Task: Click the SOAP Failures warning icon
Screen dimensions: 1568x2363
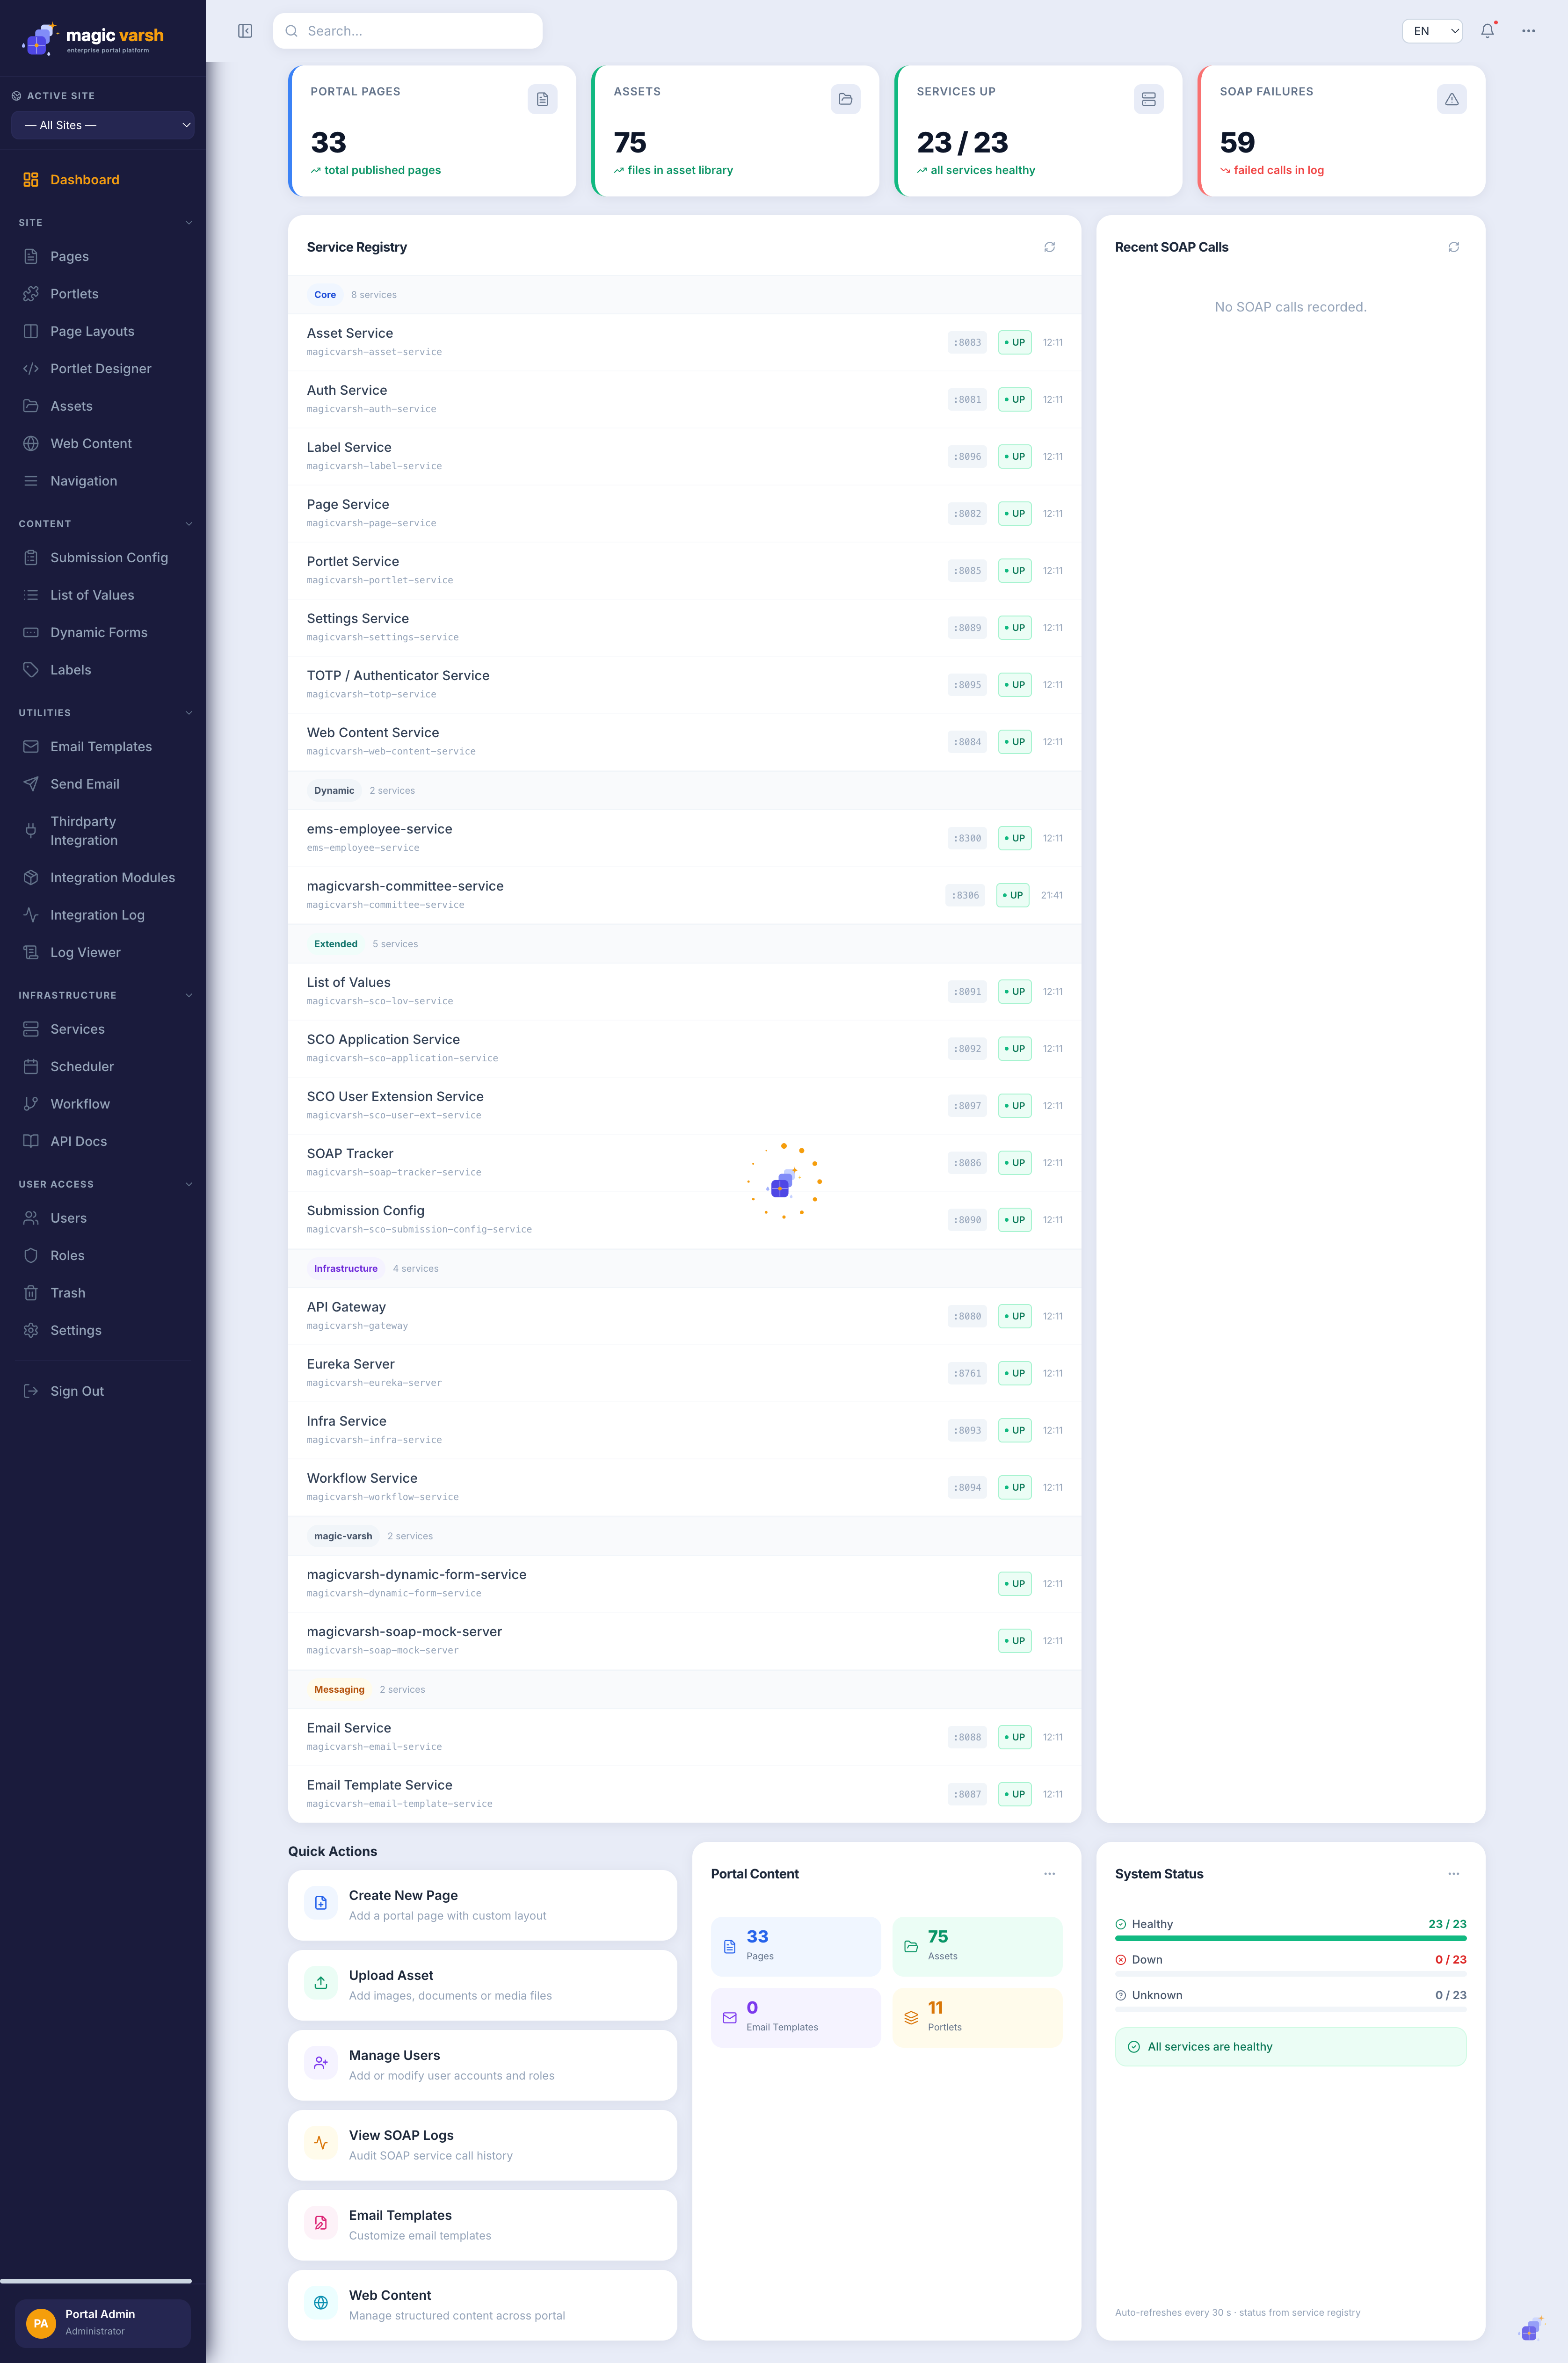Action: pos(1451,99)
